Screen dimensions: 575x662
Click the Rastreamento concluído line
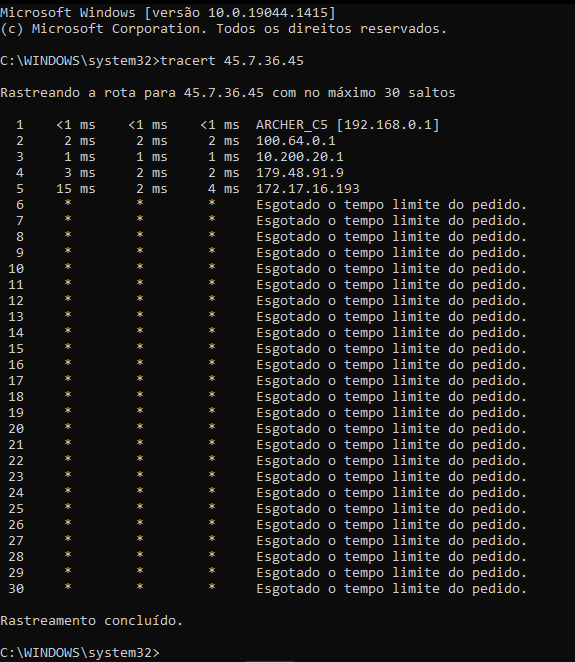92,621
